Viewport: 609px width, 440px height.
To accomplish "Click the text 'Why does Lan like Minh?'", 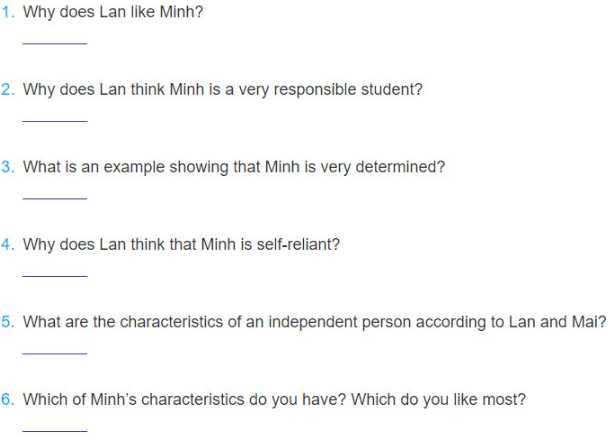I will [x=113, y=12].
